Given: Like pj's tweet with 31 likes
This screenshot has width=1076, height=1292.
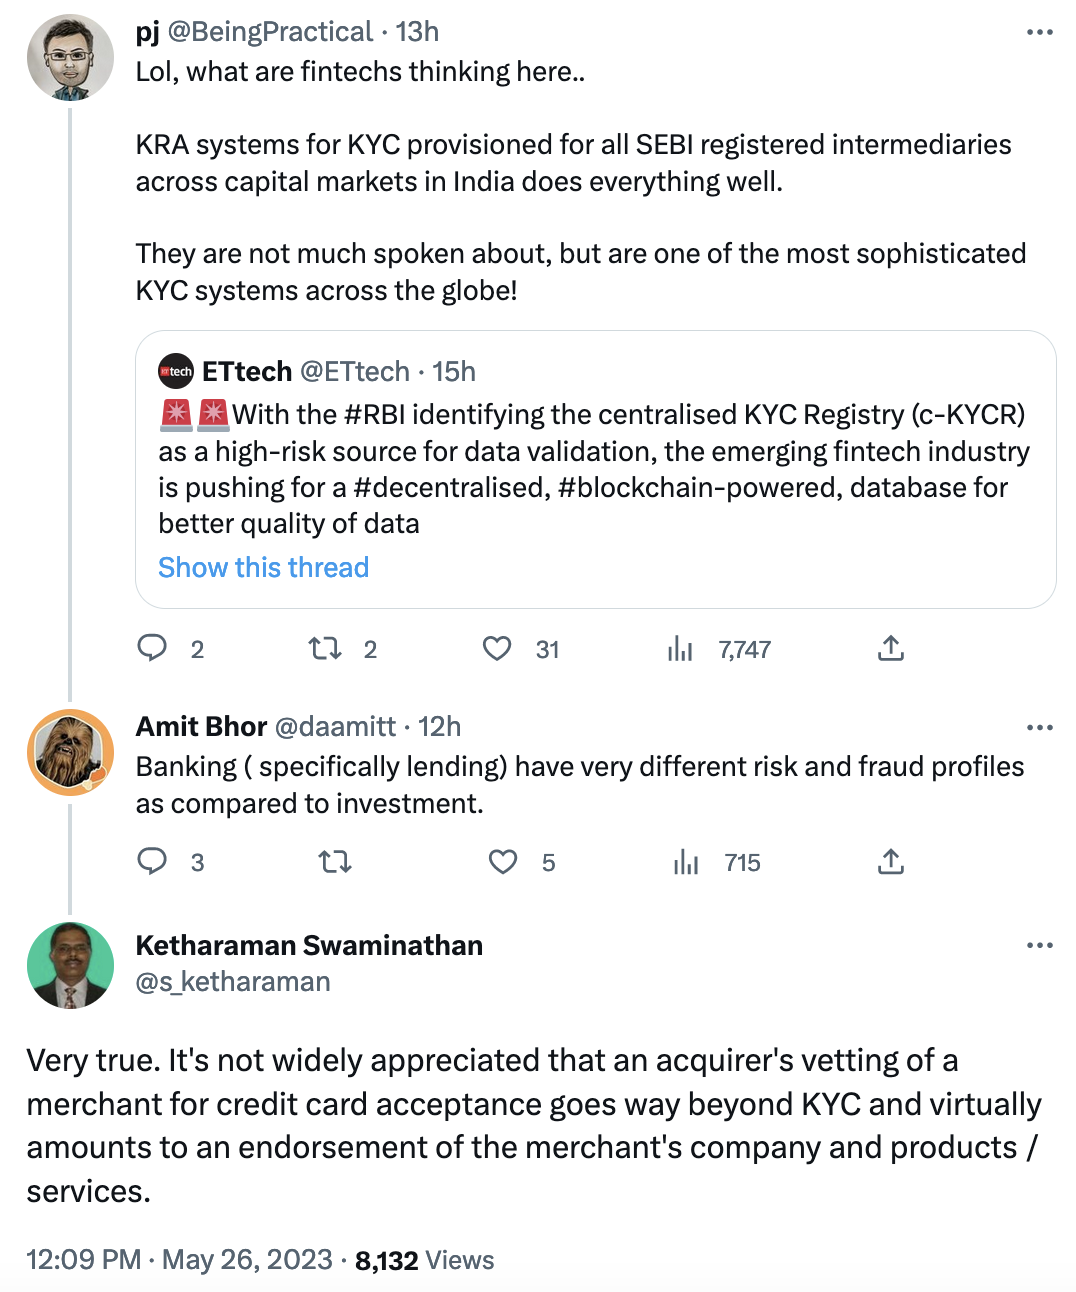Looking at the screenshot, I should (x=497, y=649).
